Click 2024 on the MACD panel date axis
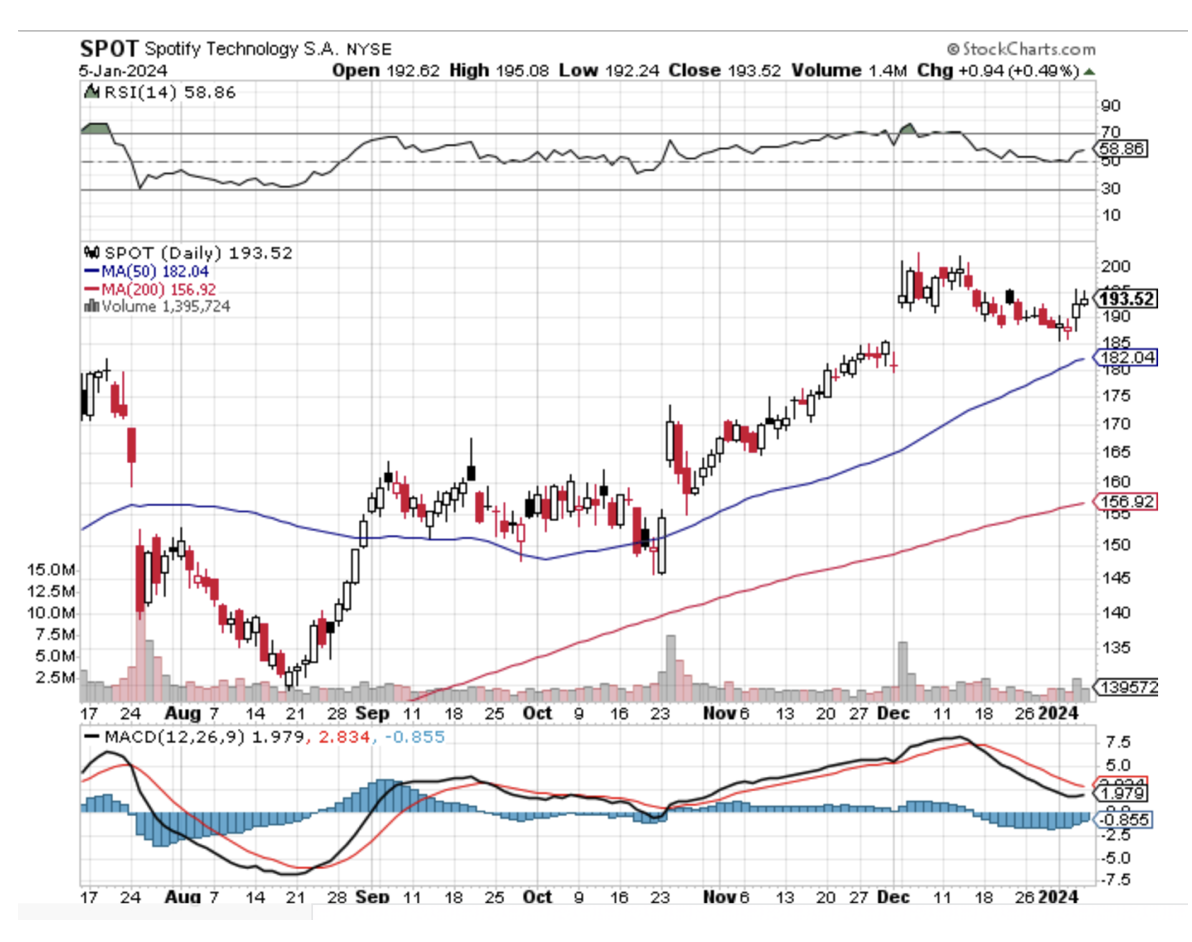Image resolution: width=1192 pixels, height=942 pixels. coord(1059,897)
